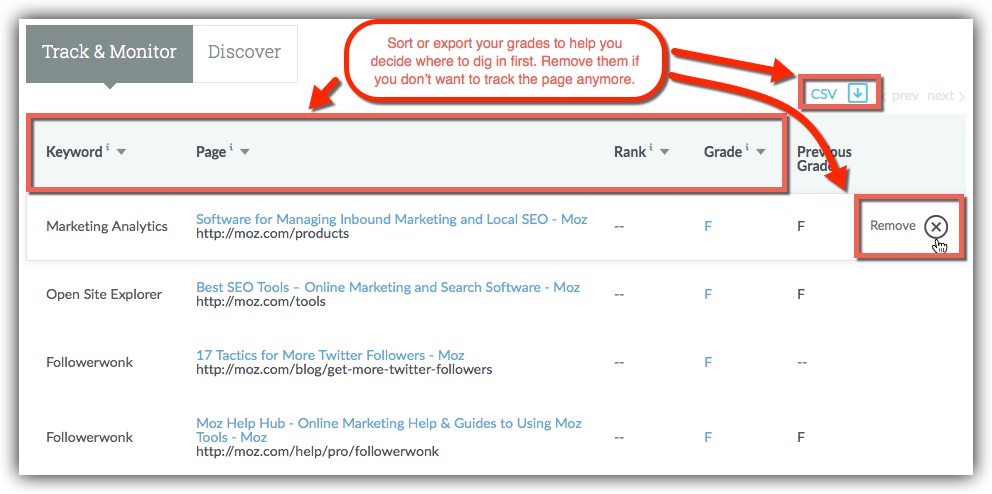This screenshot has height=494, width=992.
Task: Click the moz.com/help/pro/followerwonk URL
Action: [x=317, y=452]
